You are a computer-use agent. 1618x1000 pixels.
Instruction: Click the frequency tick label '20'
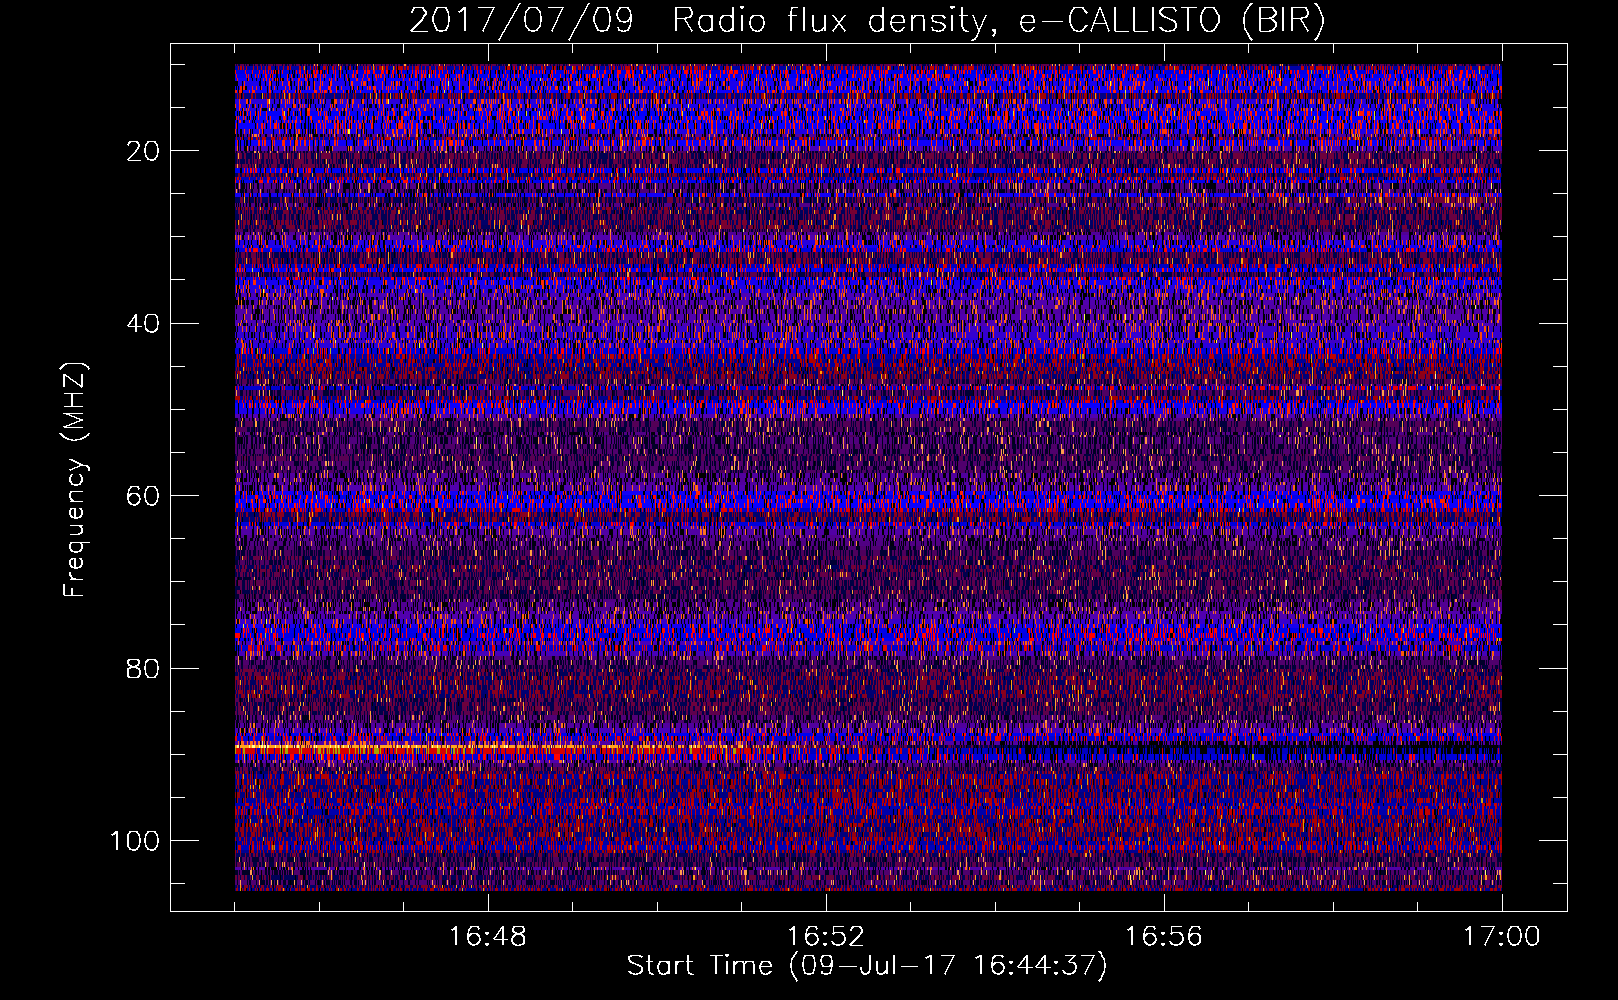pyautogui.click(x=144, y=151)
